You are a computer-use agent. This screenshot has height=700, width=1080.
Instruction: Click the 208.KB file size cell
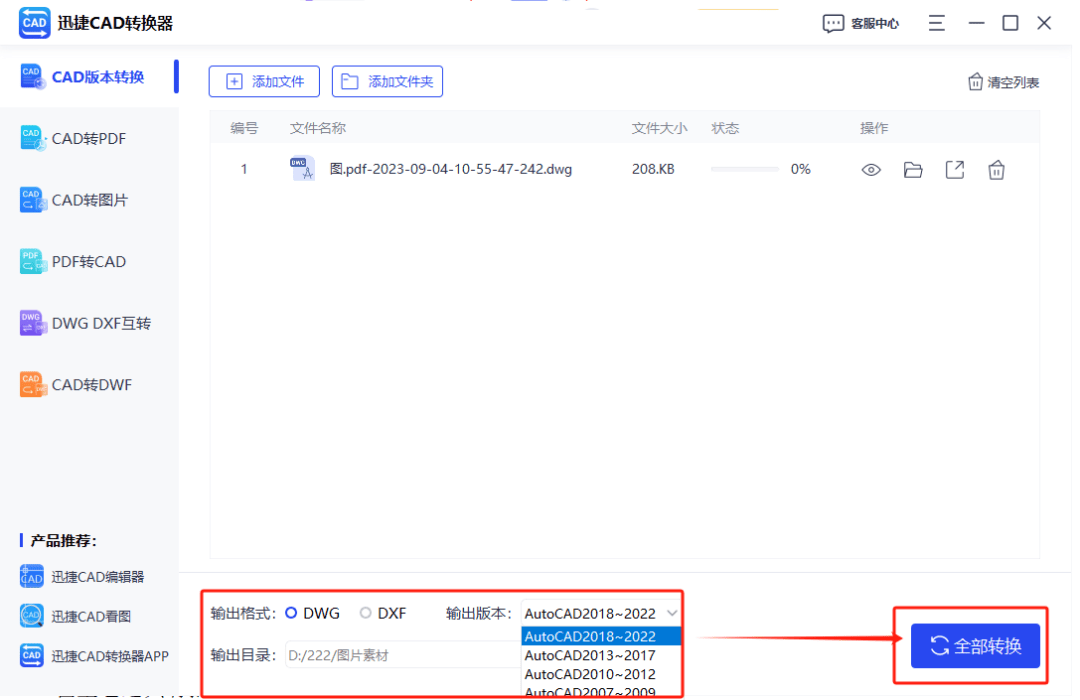click(x=653, y=169)
